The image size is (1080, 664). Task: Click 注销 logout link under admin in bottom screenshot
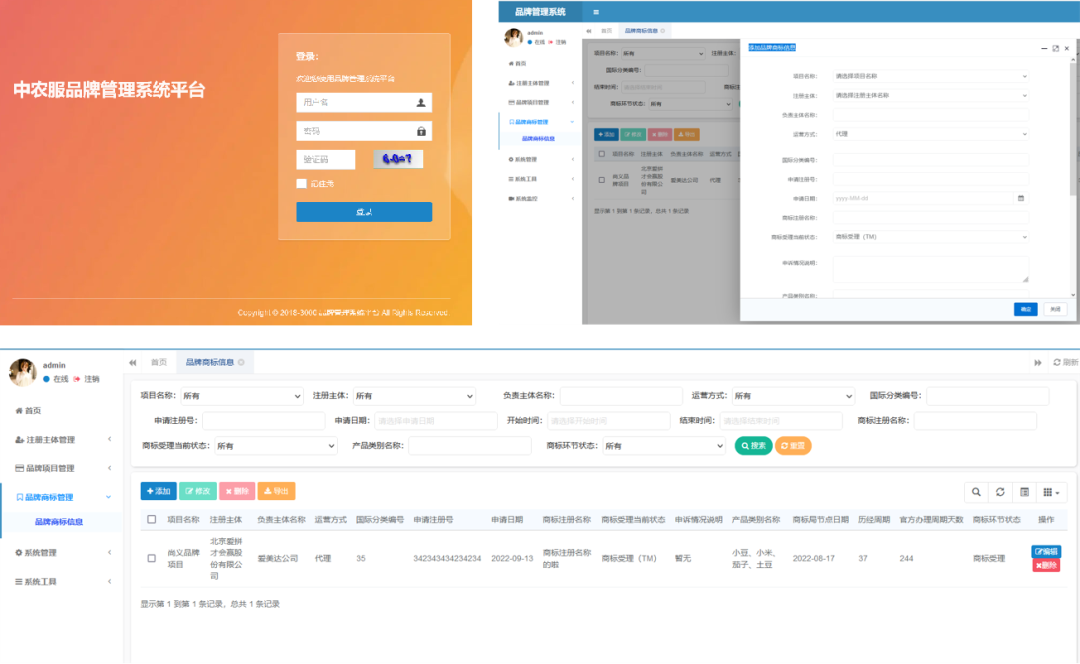click(x=92, y=379)
